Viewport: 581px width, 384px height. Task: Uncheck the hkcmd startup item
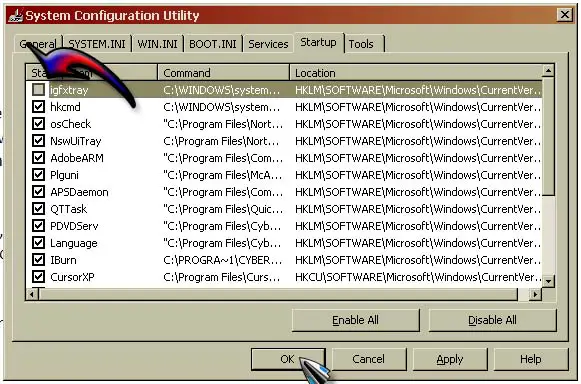tap(38, 107)
